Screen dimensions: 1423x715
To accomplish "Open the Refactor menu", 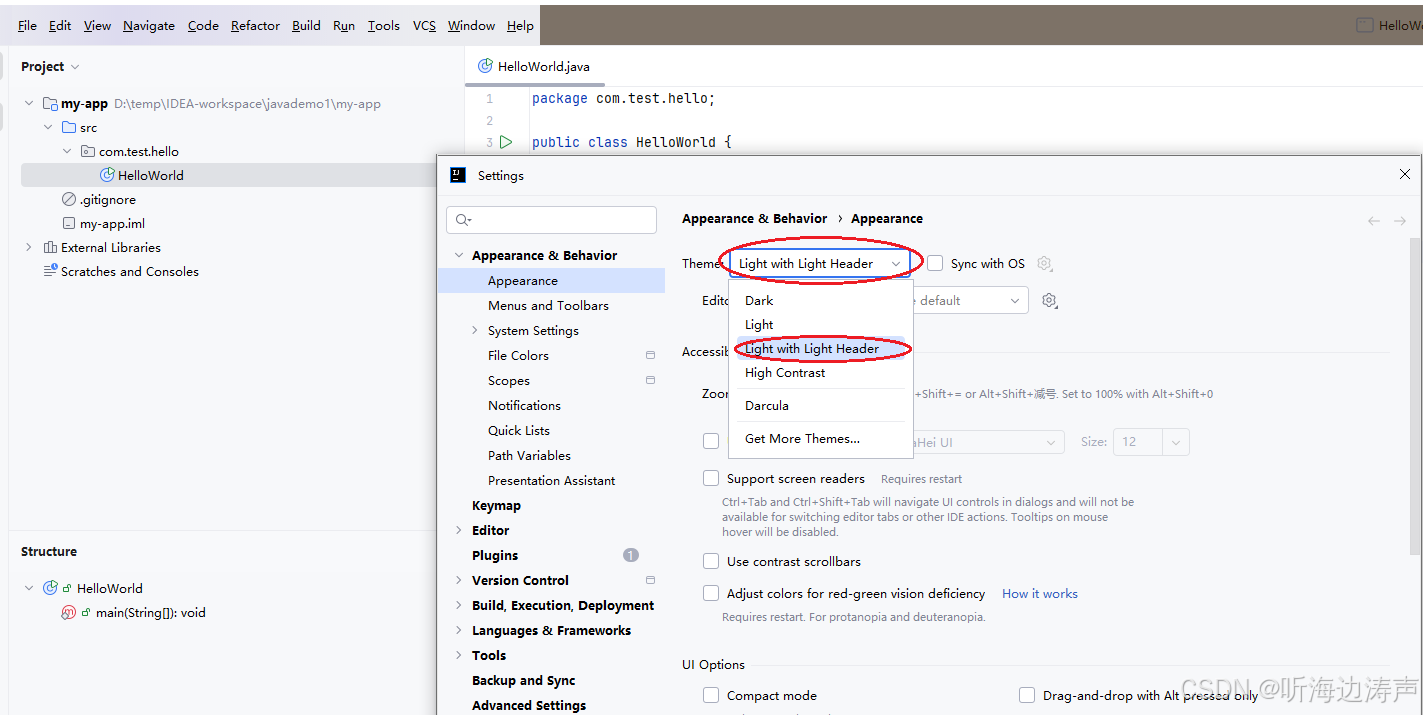I will pos(255,26).
